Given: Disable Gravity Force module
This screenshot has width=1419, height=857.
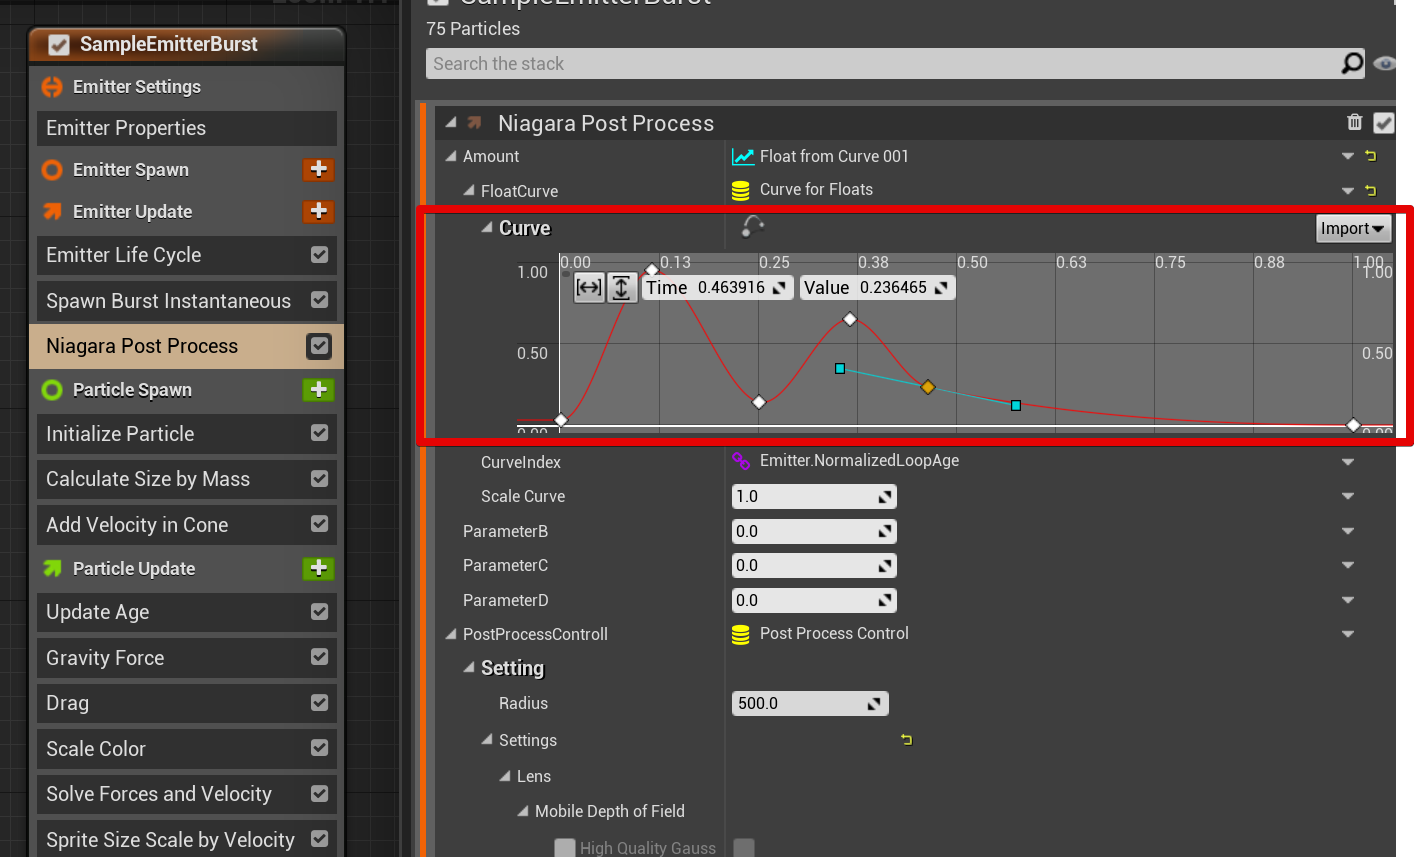Looking at the screenshot, I should pyautogui.click(x=319, y=657).
